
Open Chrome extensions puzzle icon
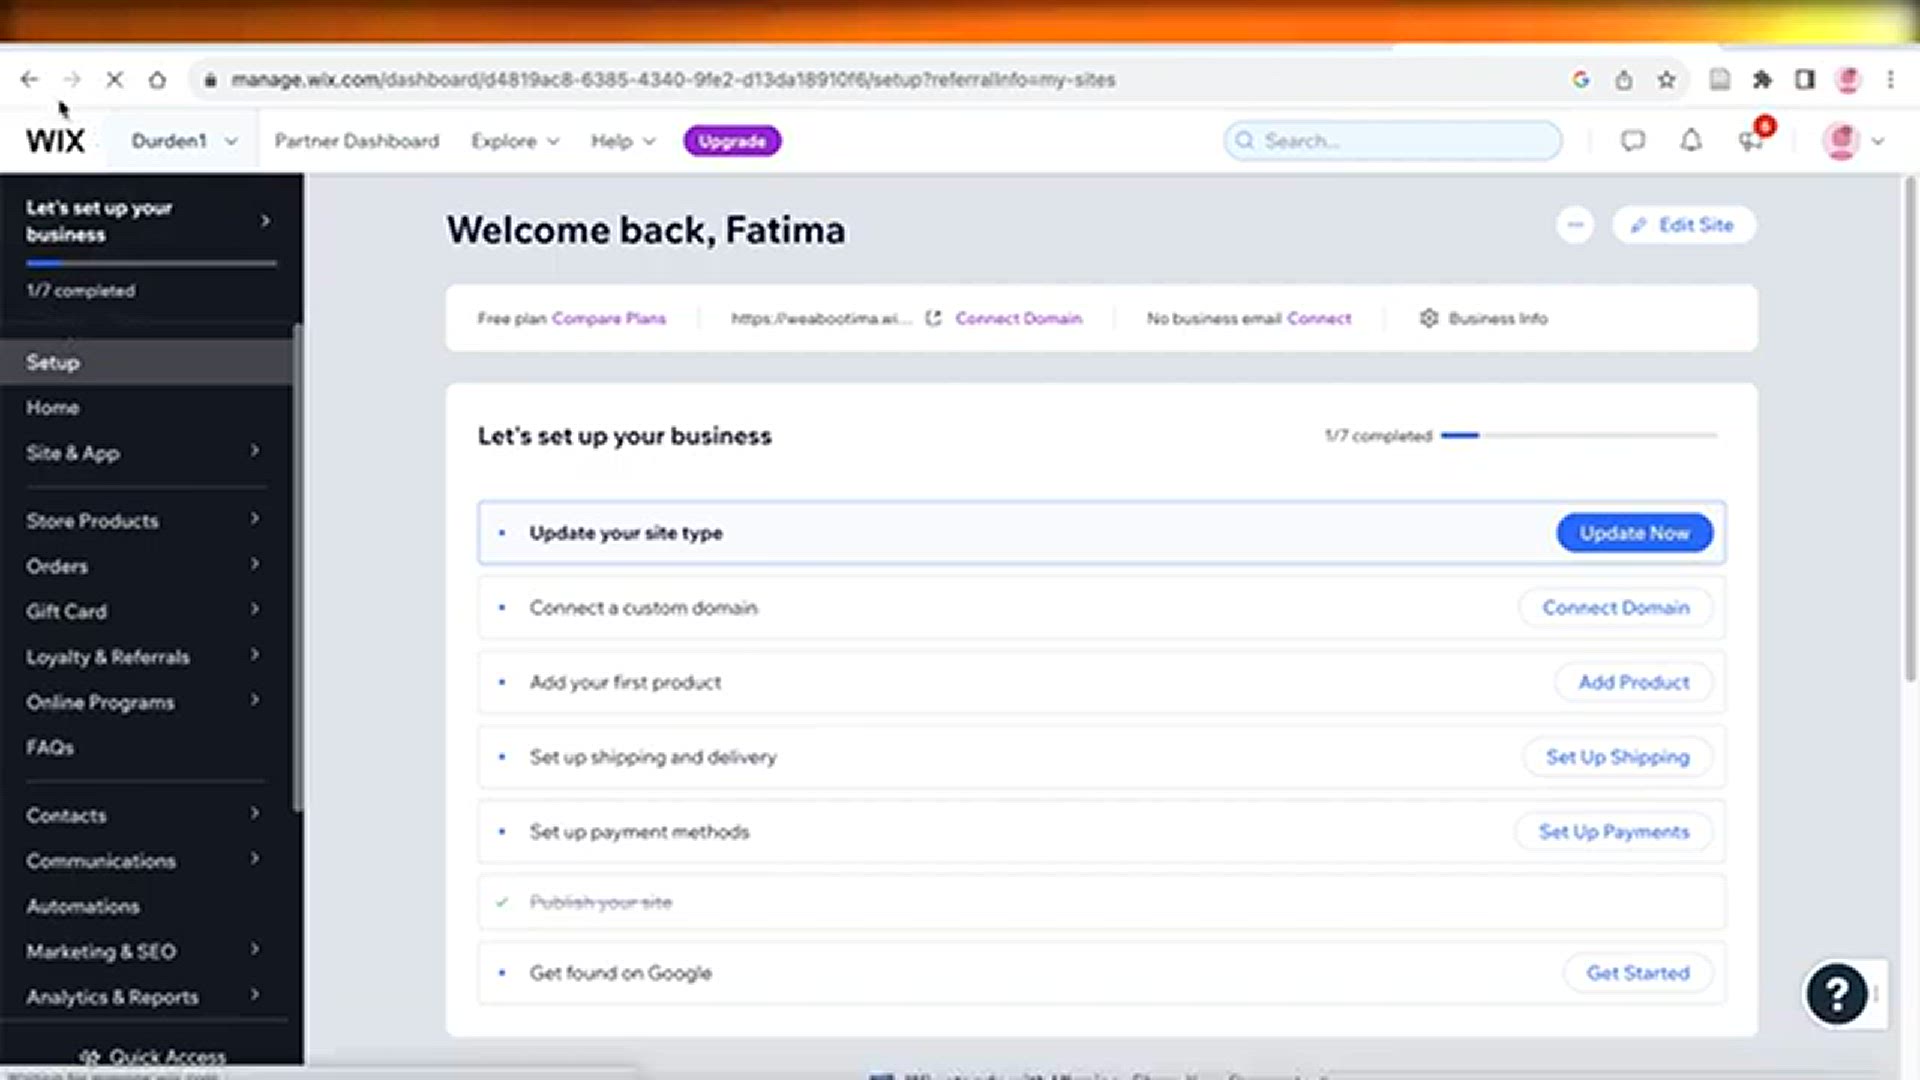point(1762,80)
